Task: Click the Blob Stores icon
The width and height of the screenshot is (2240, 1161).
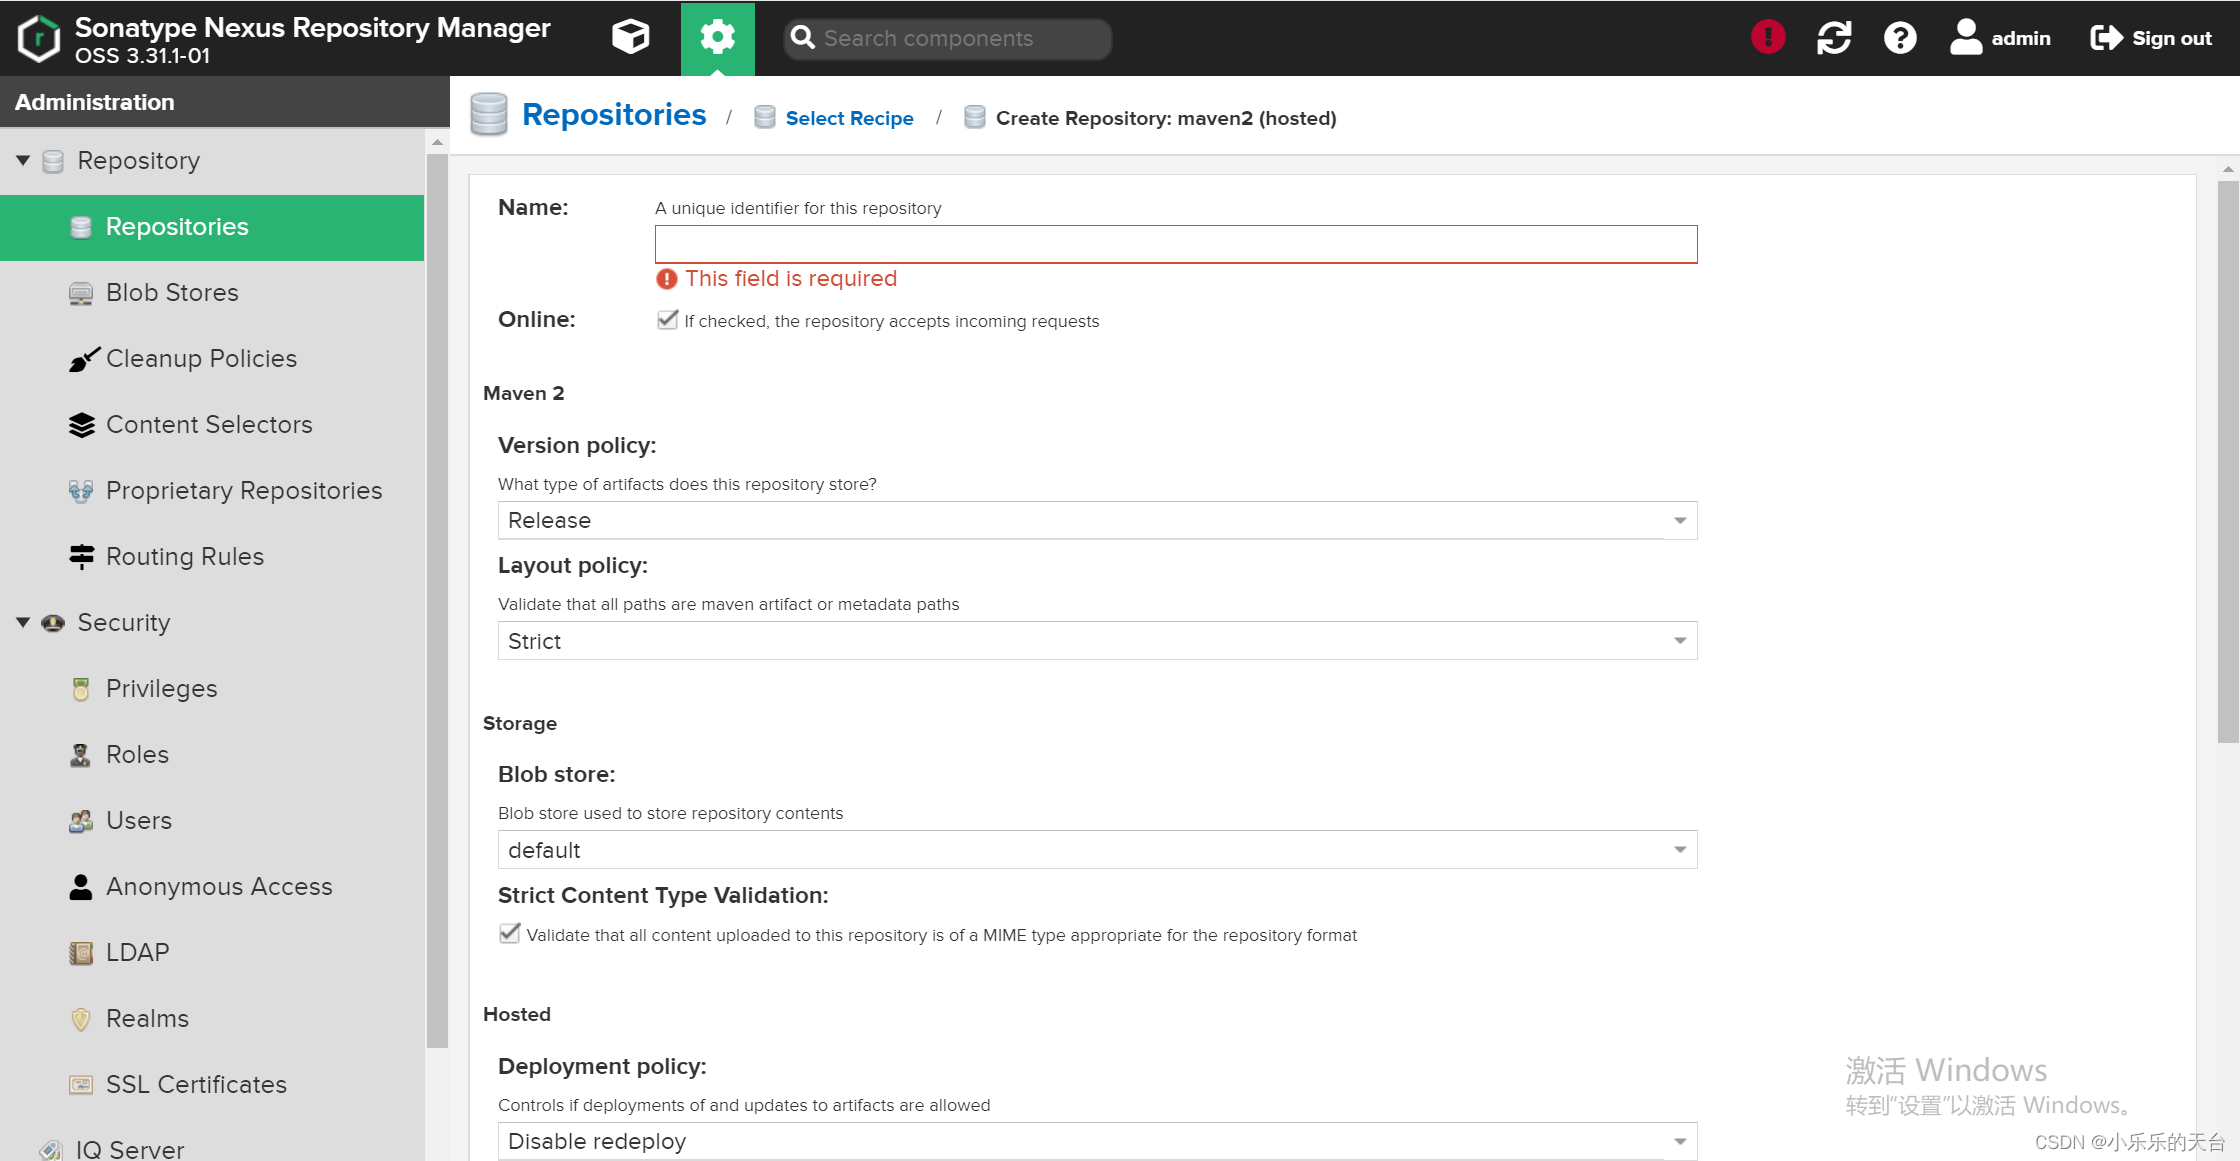Action: click(x=81, y=293)
